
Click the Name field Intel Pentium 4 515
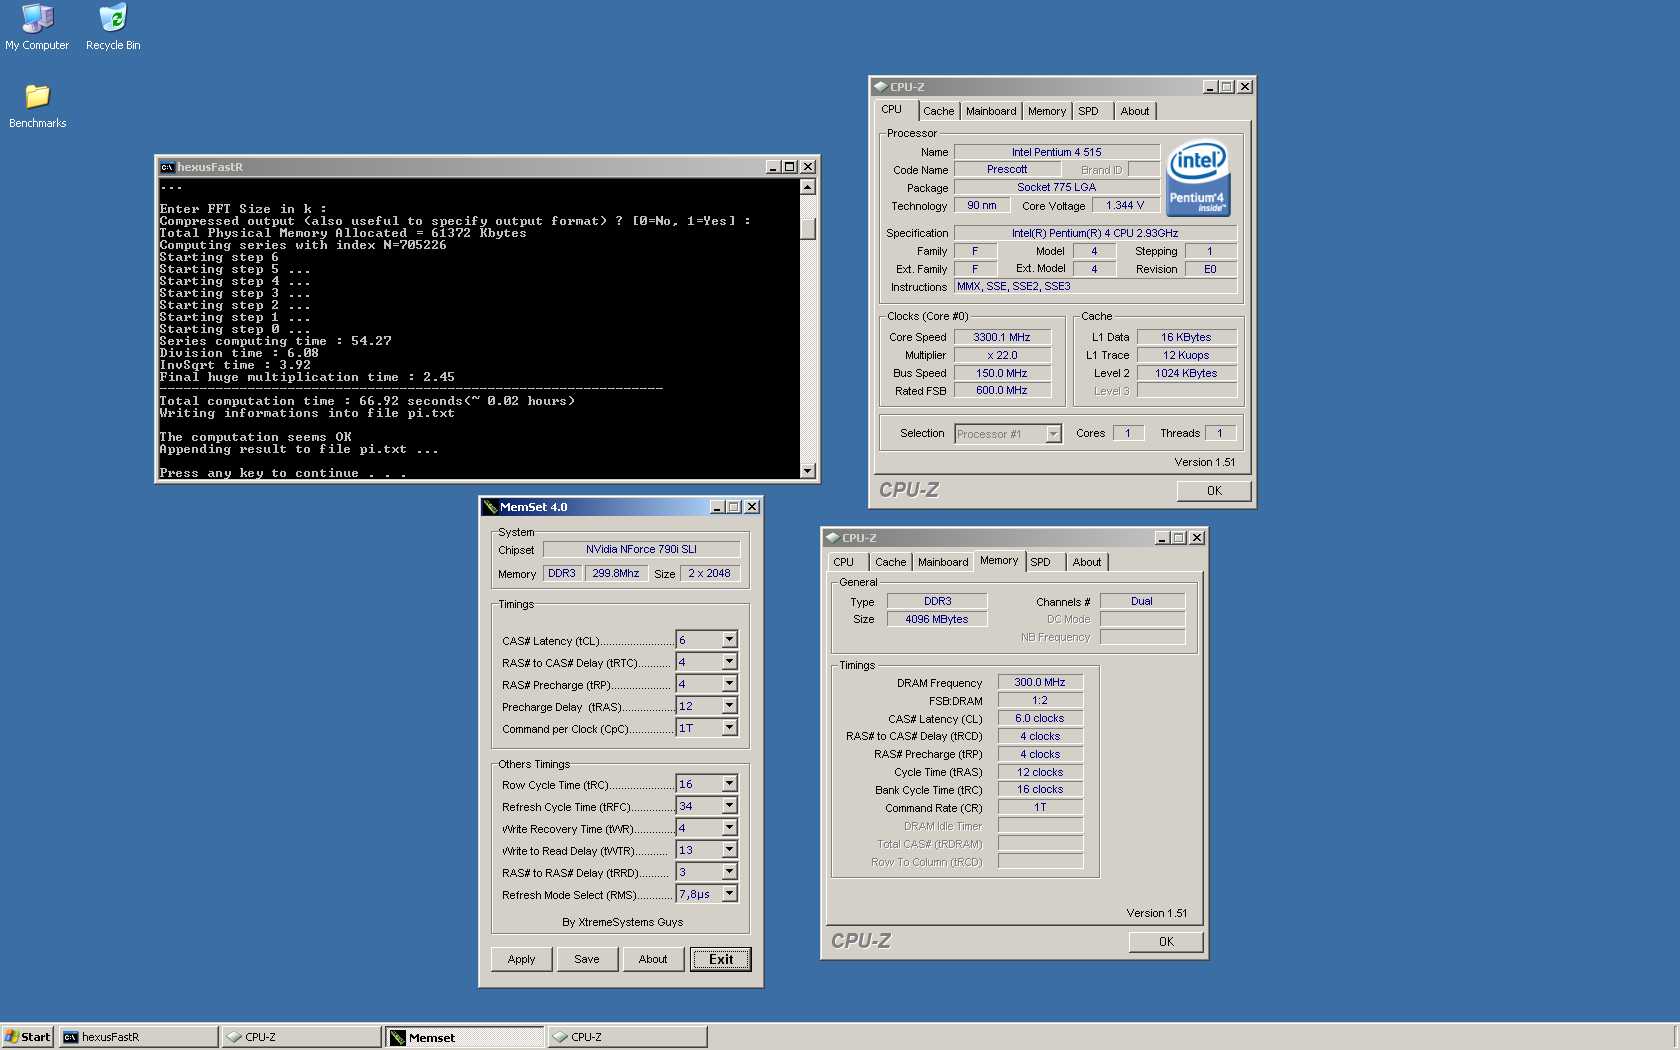[1056, 152]
